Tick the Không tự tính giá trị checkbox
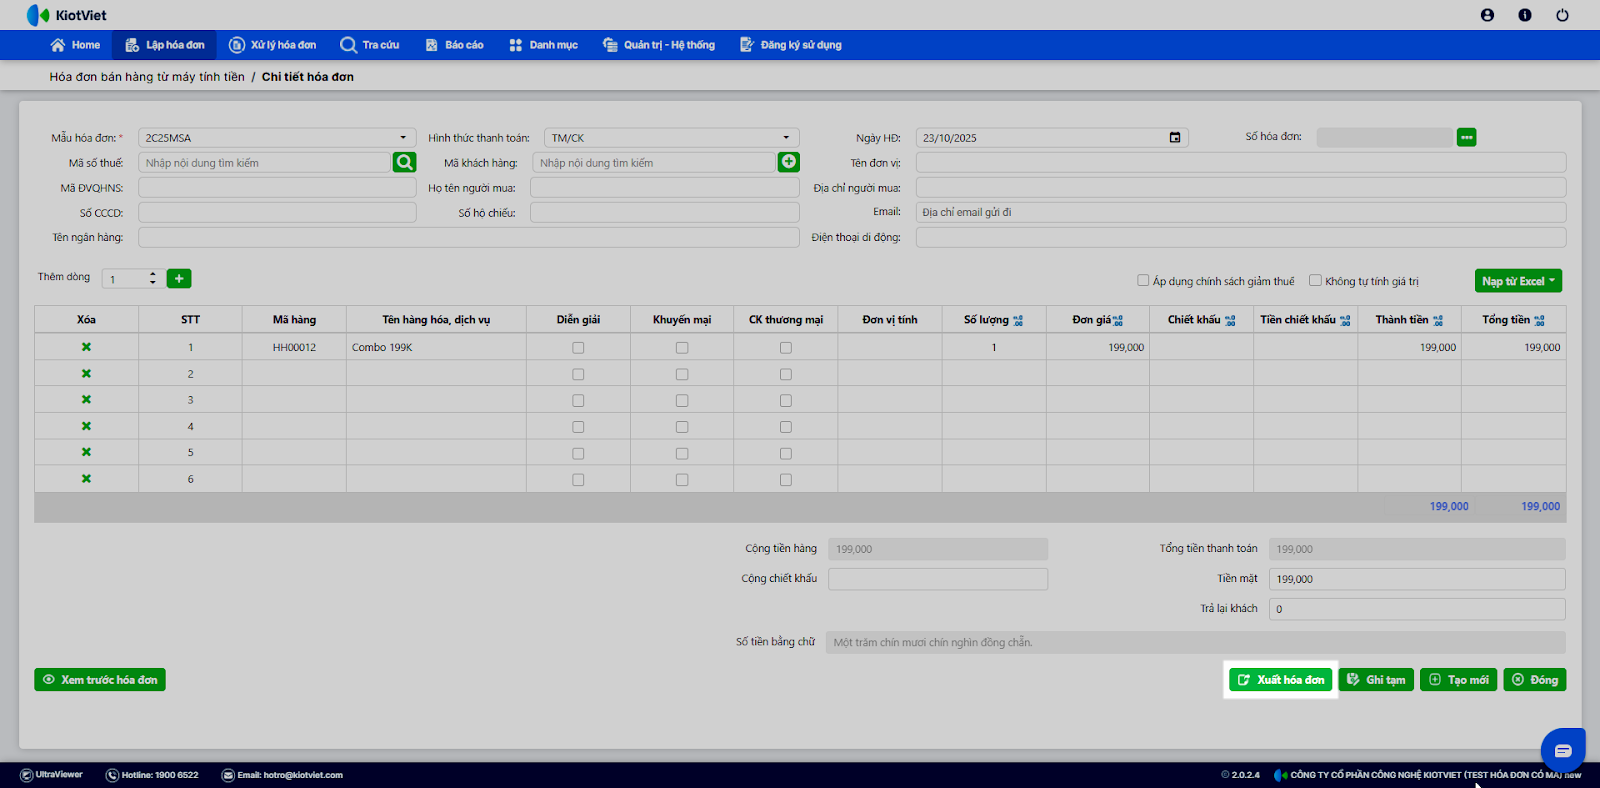The image size is (1600, 788). pyautogui.click(x=1315, y=281)
